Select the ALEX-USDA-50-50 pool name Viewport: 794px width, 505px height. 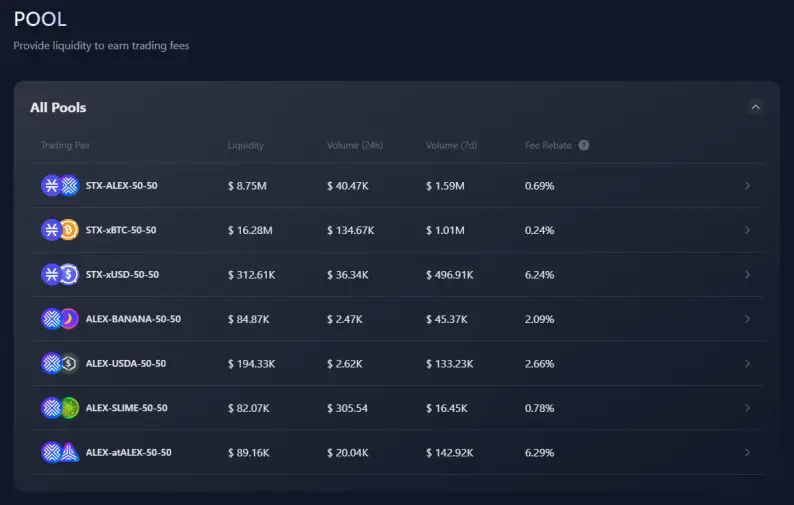point(126,364)
